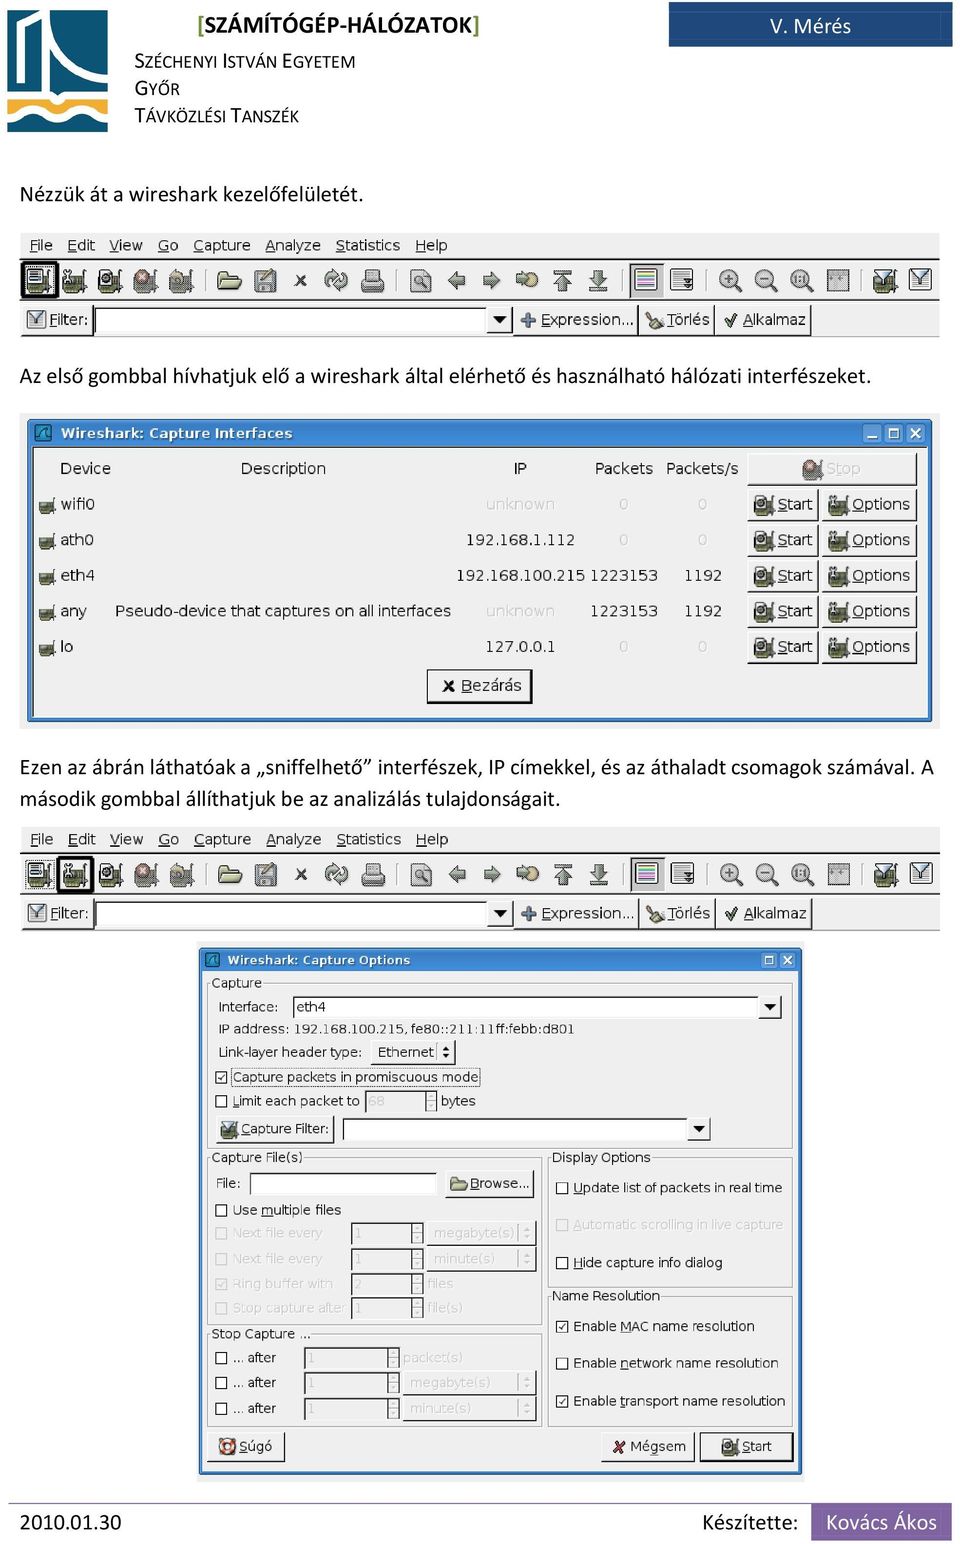Click the Capture File(s) File input field

click(343, 1184)
